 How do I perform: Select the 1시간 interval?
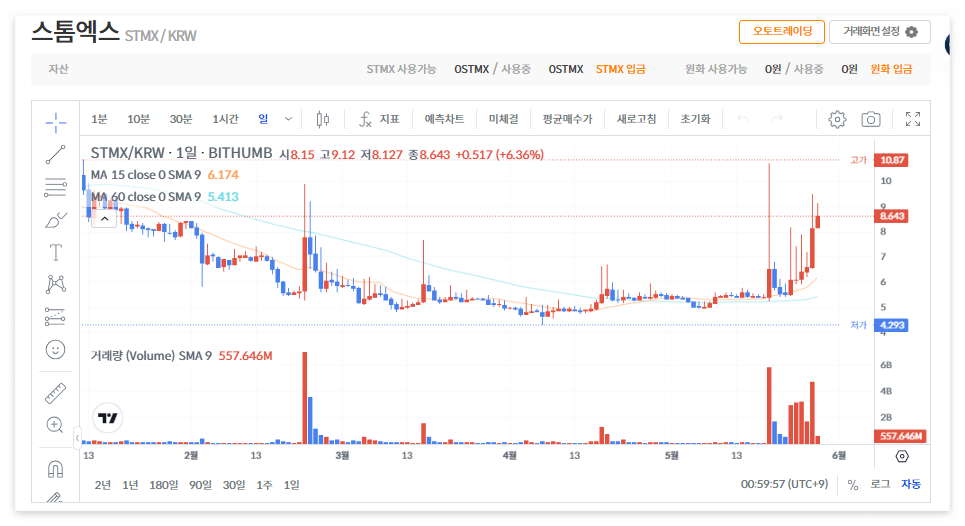(x=225, y=119)
